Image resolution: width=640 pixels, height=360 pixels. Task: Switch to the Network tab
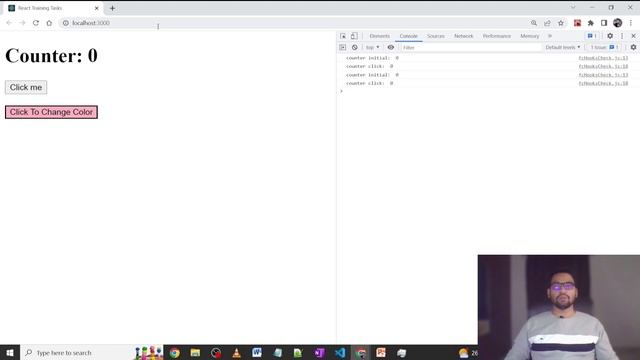464,36
